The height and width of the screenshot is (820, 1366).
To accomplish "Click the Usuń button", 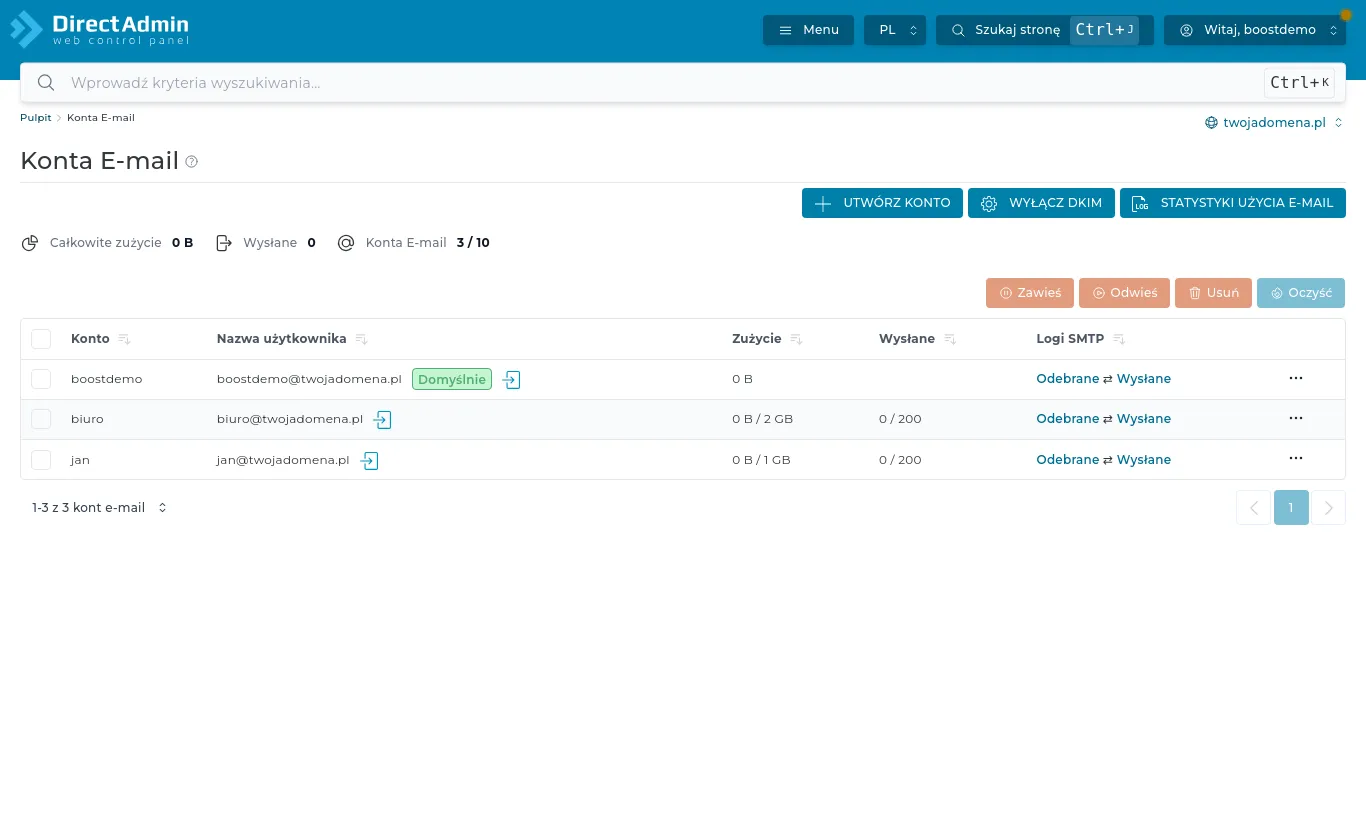I will [x=1213, y=293].
